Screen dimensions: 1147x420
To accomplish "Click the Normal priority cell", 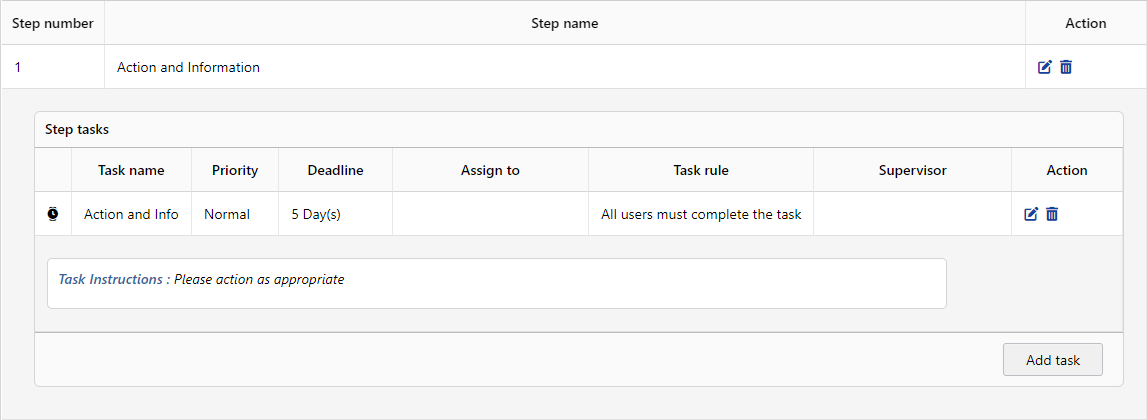I will [227, 214].
